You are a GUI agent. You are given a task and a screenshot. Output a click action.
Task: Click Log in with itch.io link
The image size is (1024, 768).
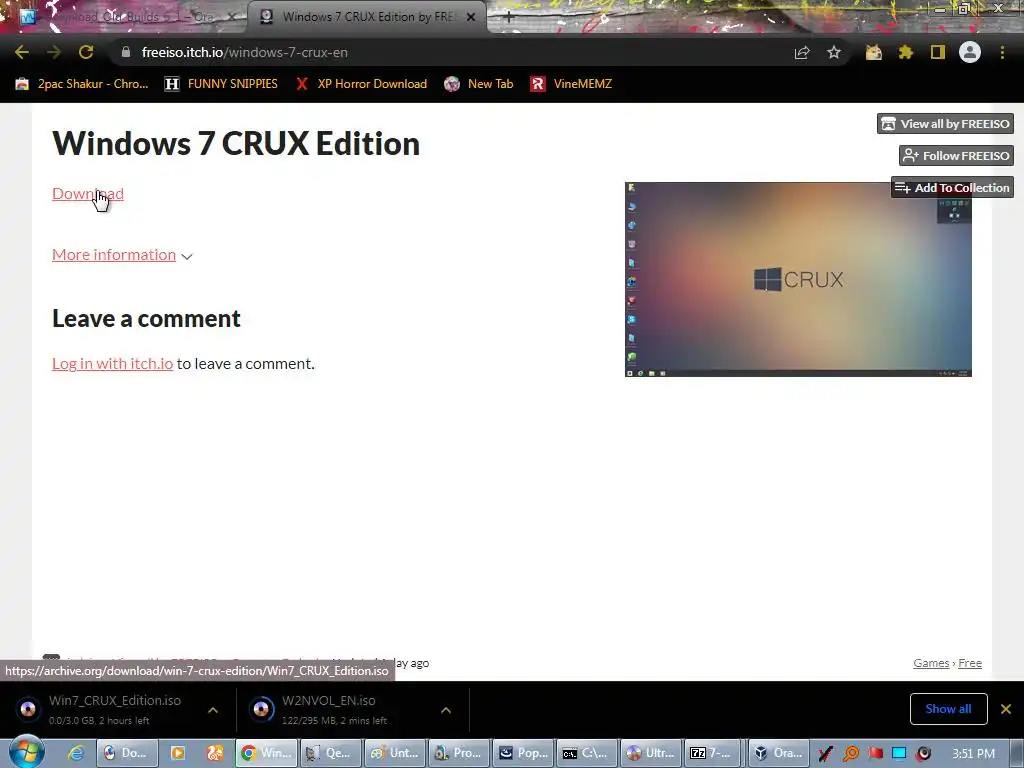coord(112,364)
